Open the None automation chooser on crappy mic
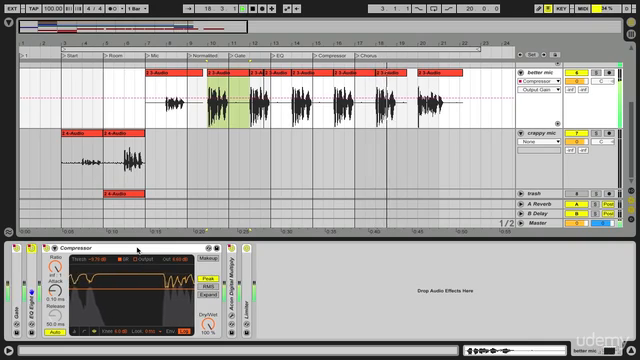The width and height of the screenshot is (640, 360). [x=539, y=142]
